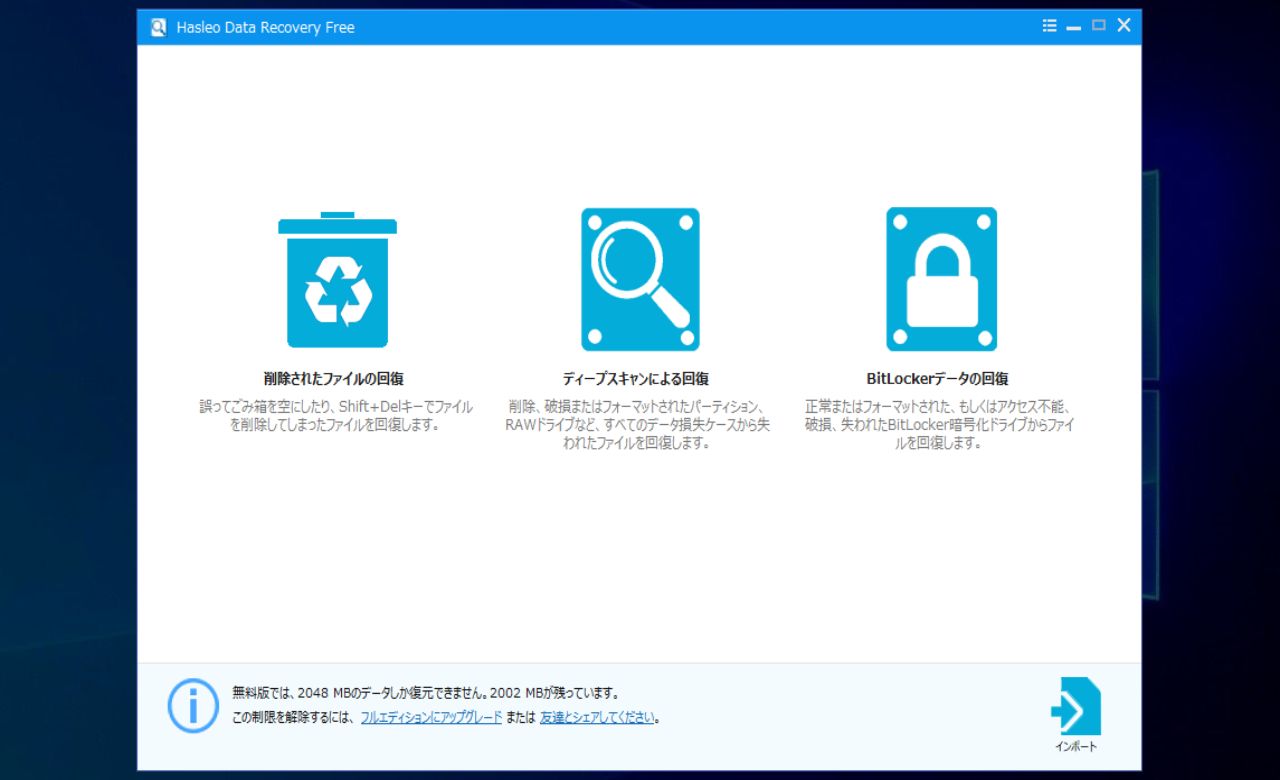
Task: Click the BitLocker recovery description paragraph
Action: pos(939,425)
